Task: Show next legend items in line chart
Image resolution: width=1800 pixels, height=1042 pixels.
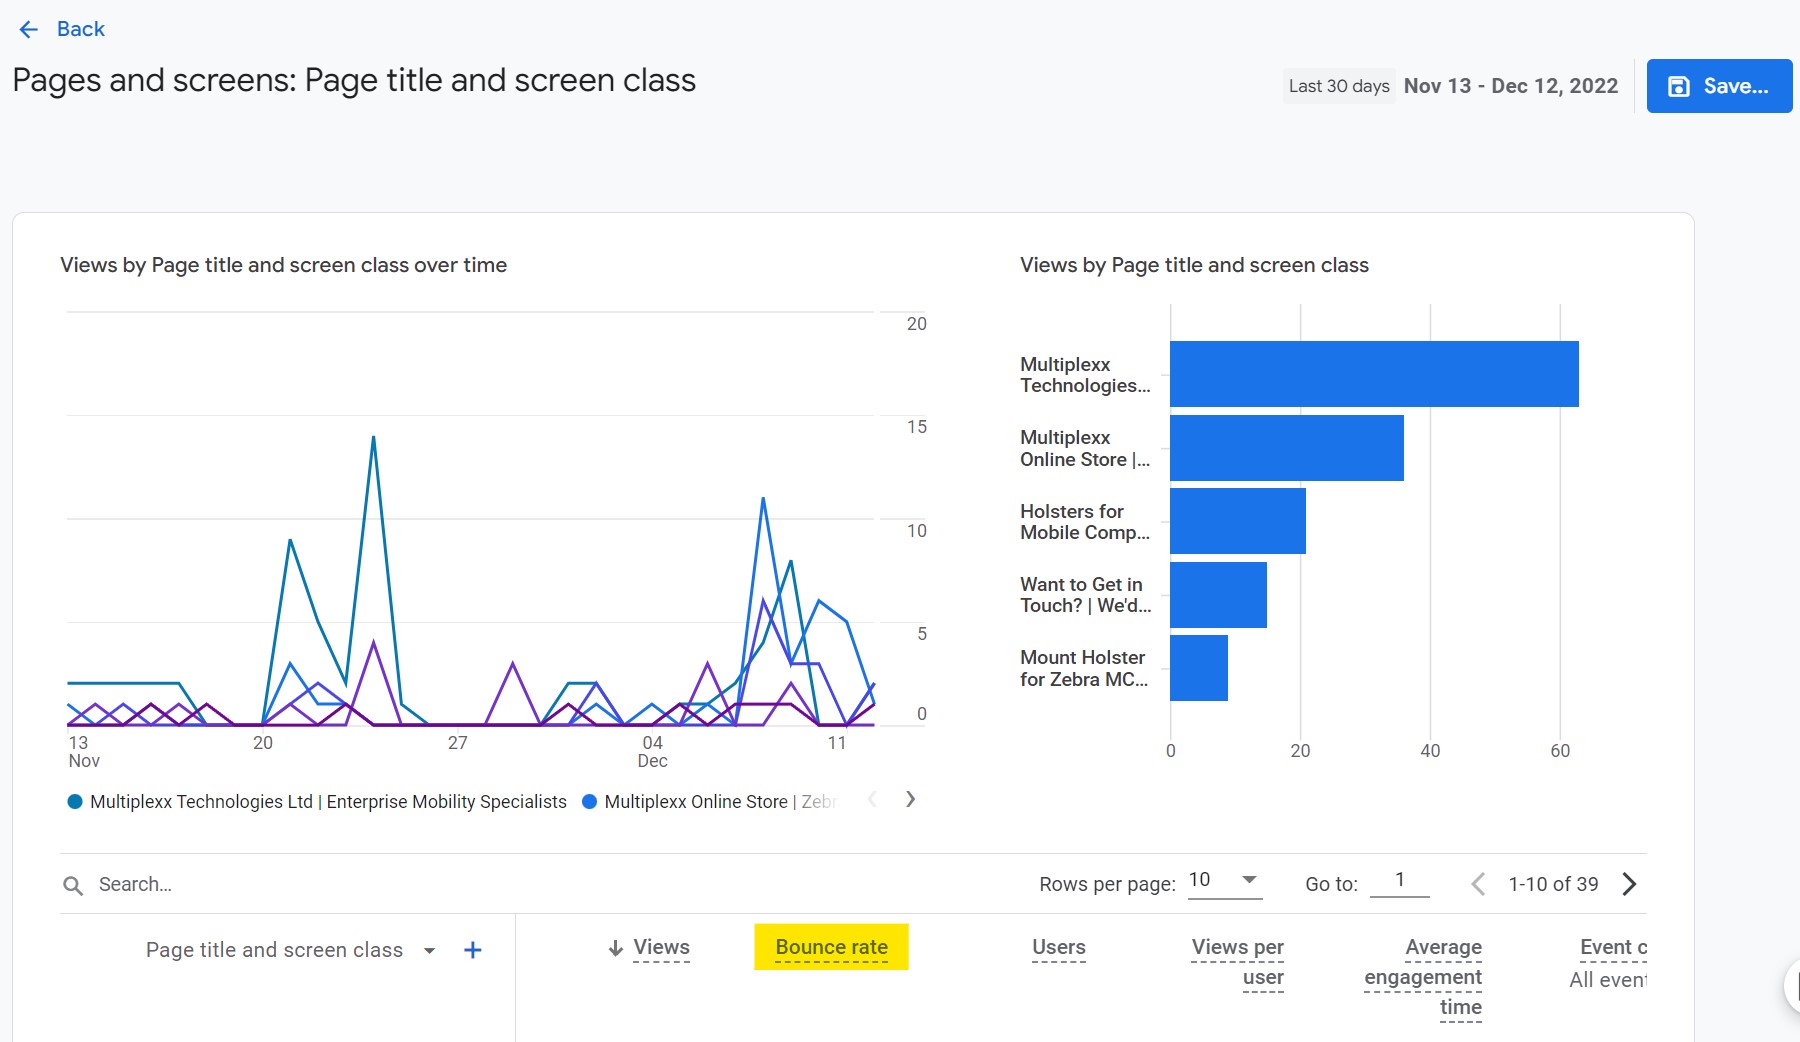Action: pyautogui.click(x=910, y=799)
